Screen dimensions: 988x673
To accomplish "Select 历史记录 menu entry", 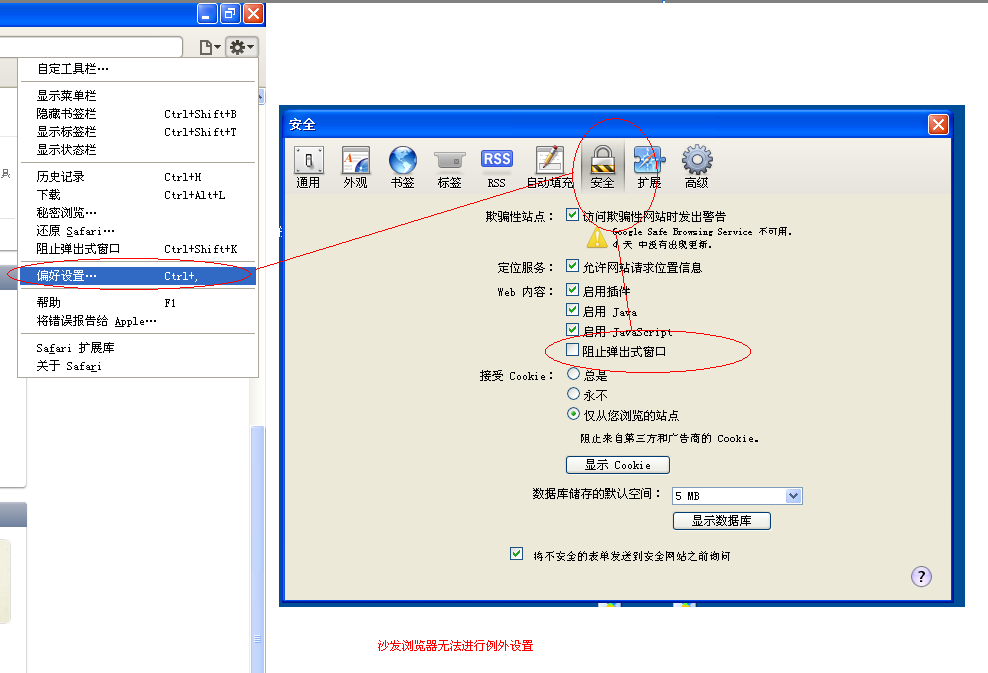I will 61,177.
